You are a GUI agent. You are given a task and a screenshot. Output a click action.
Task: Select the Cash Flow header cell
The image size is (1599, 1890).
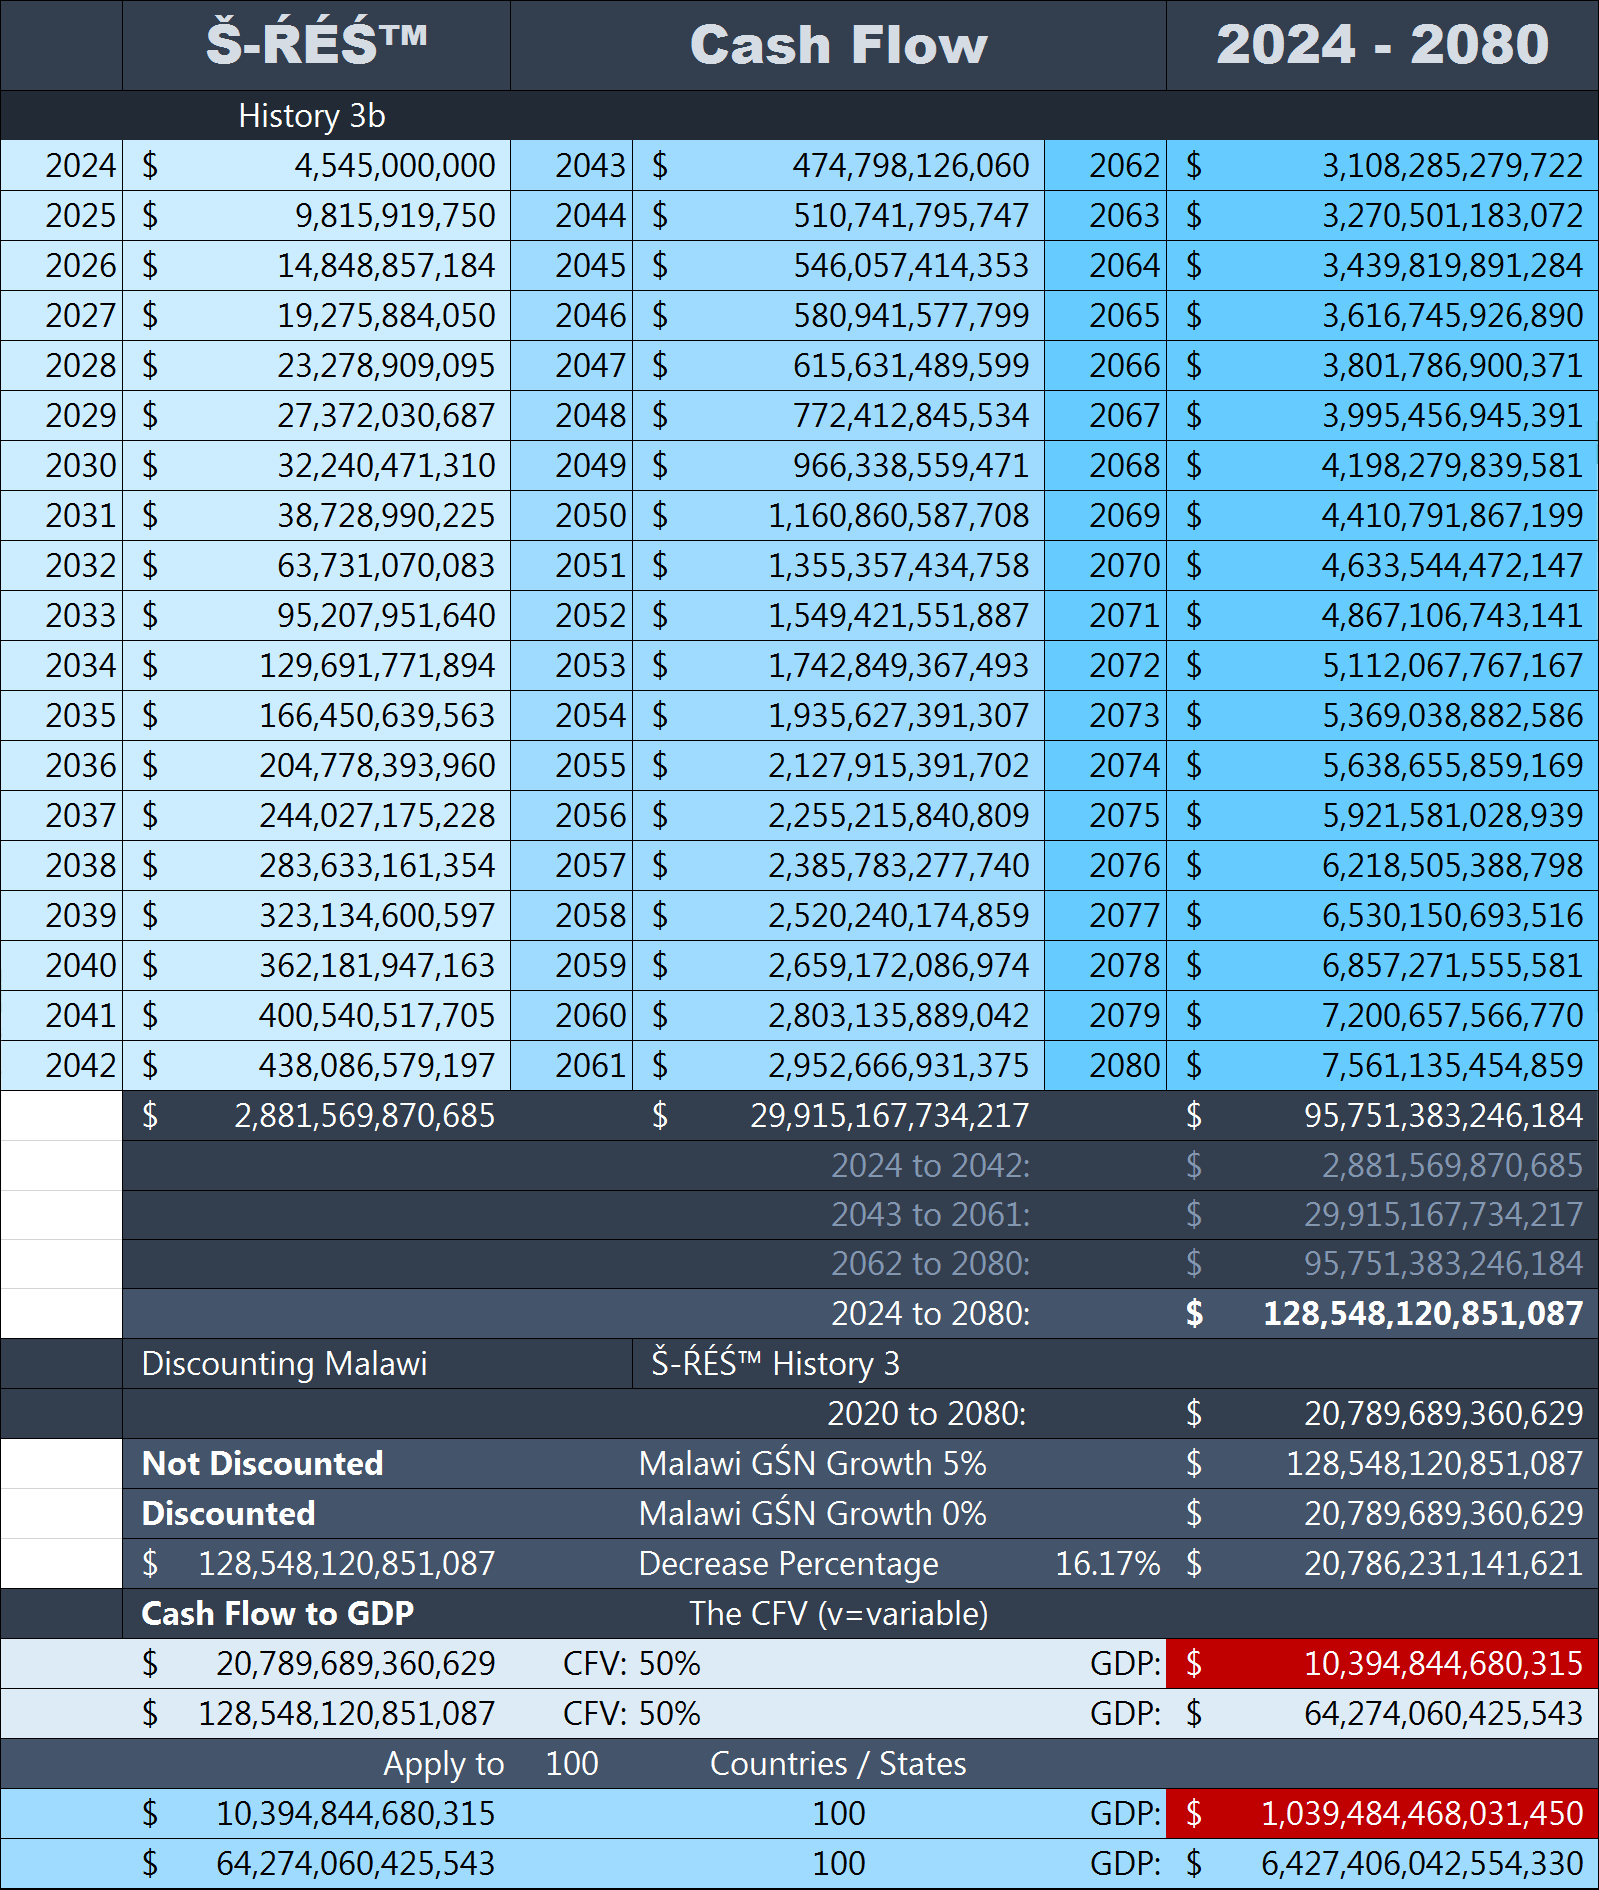click(838, 45)
